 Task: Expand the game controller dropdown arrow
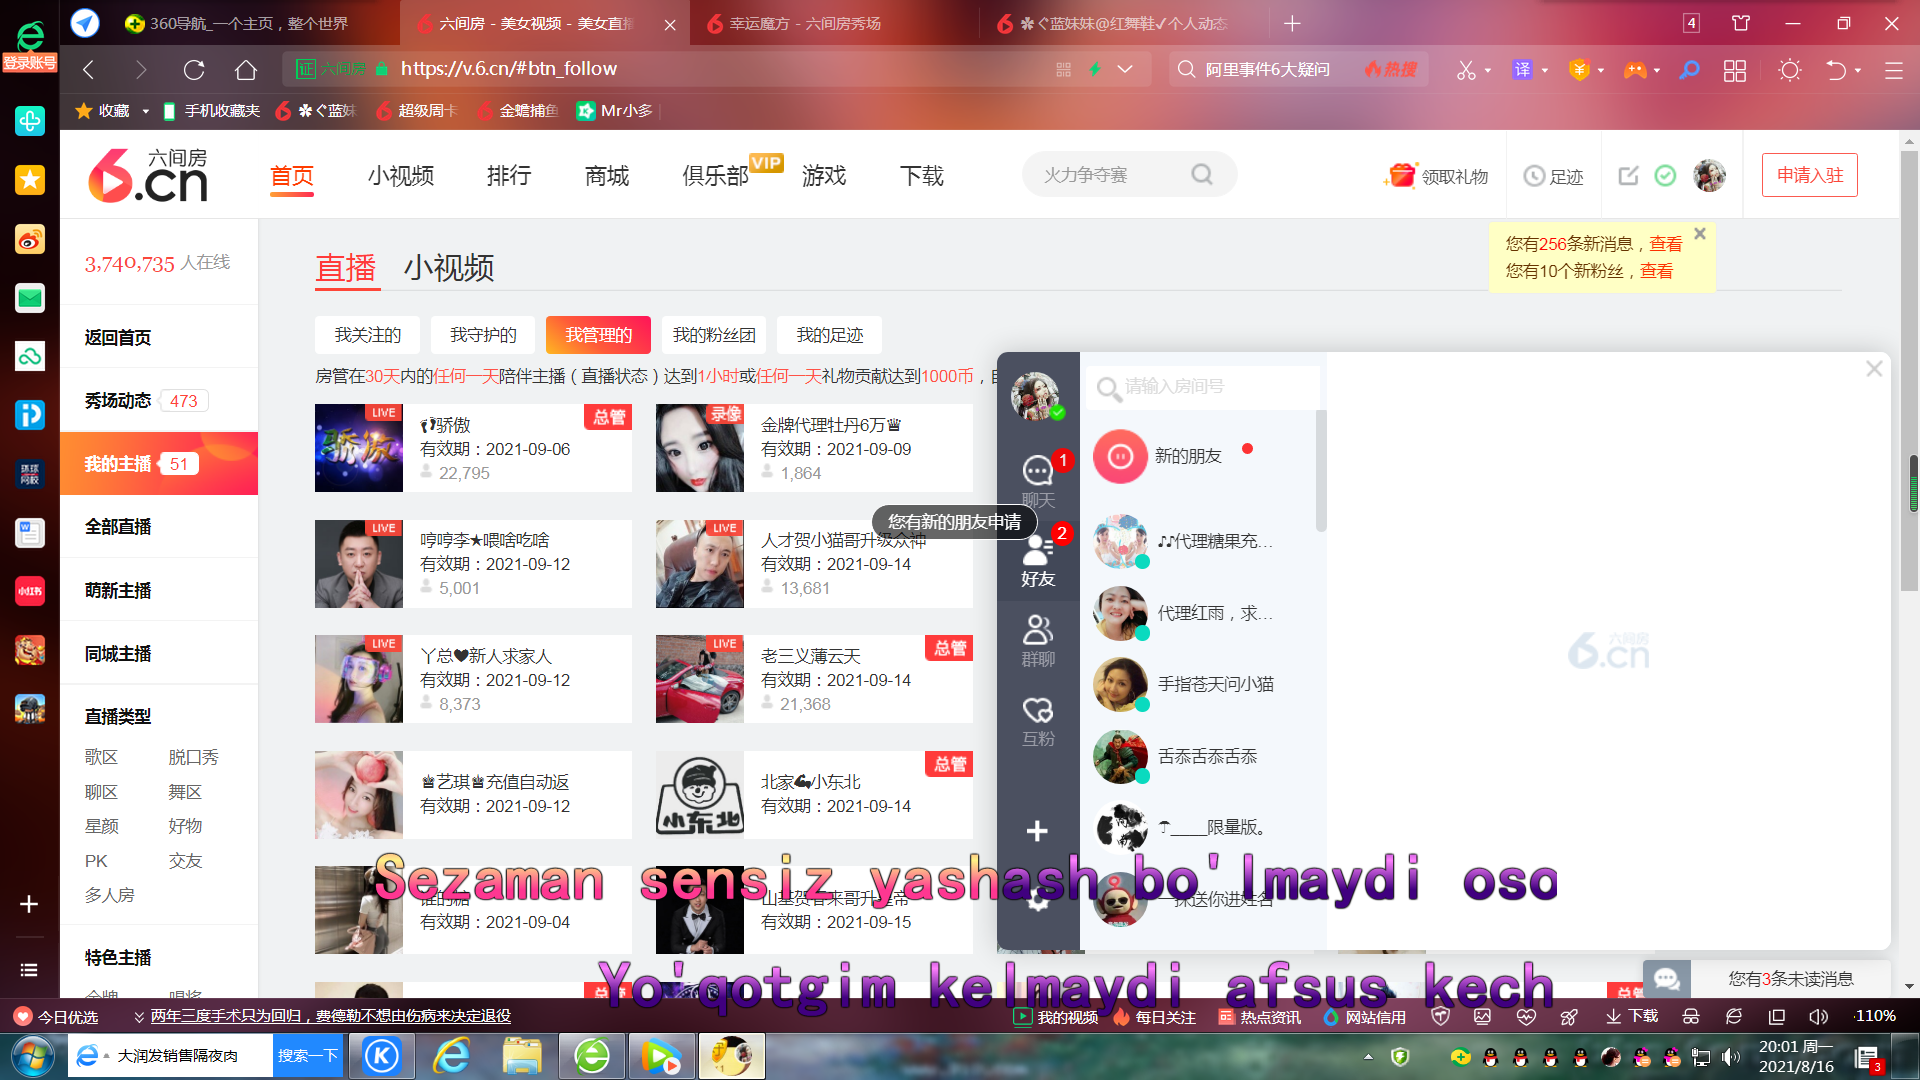(x=1657, y=70)
